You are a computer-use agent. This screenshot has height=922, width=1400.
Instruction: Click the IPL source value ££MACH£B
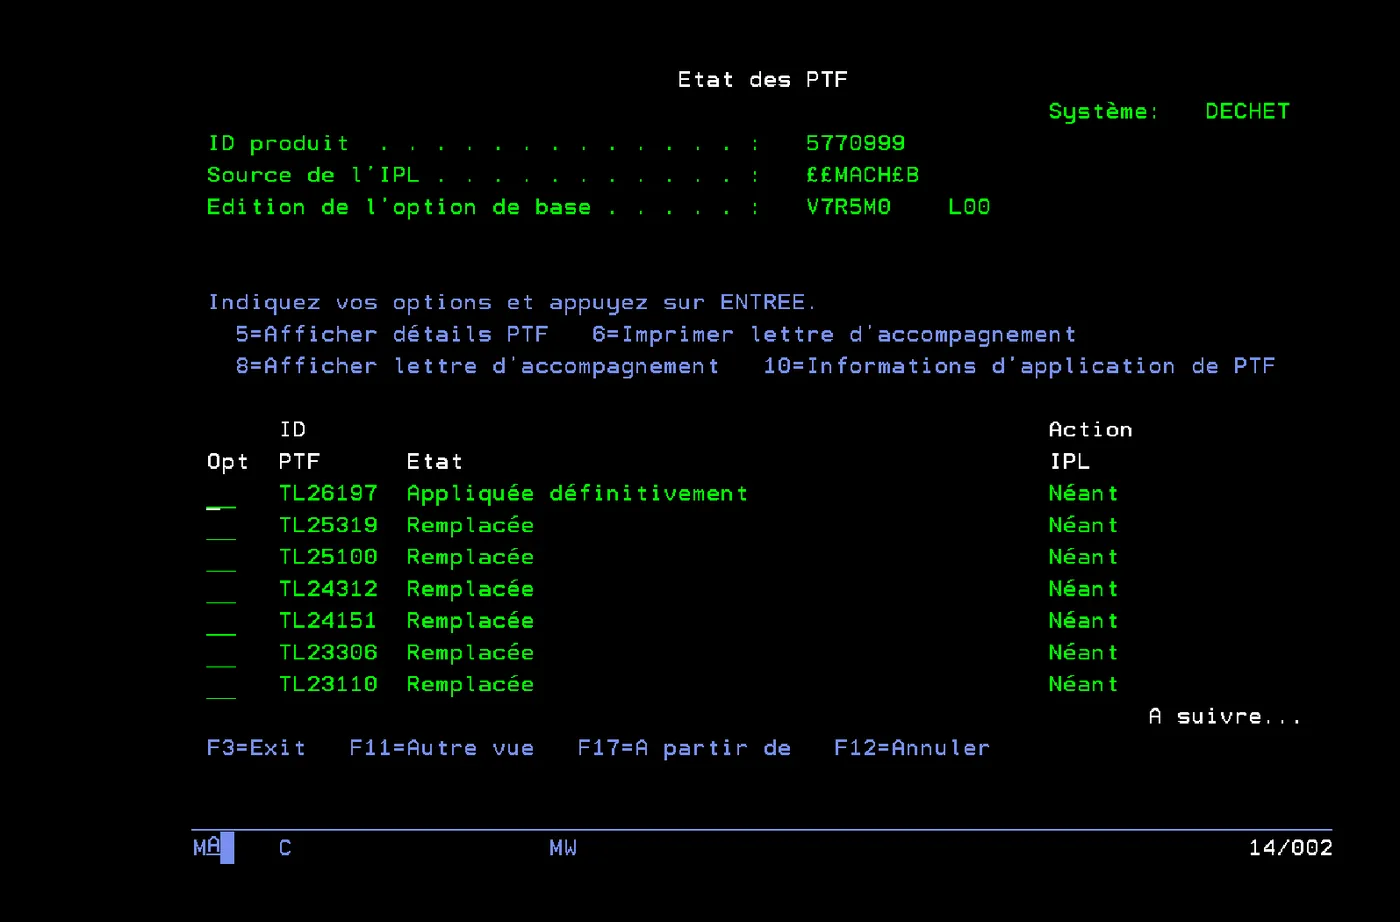tap(863, 175)
